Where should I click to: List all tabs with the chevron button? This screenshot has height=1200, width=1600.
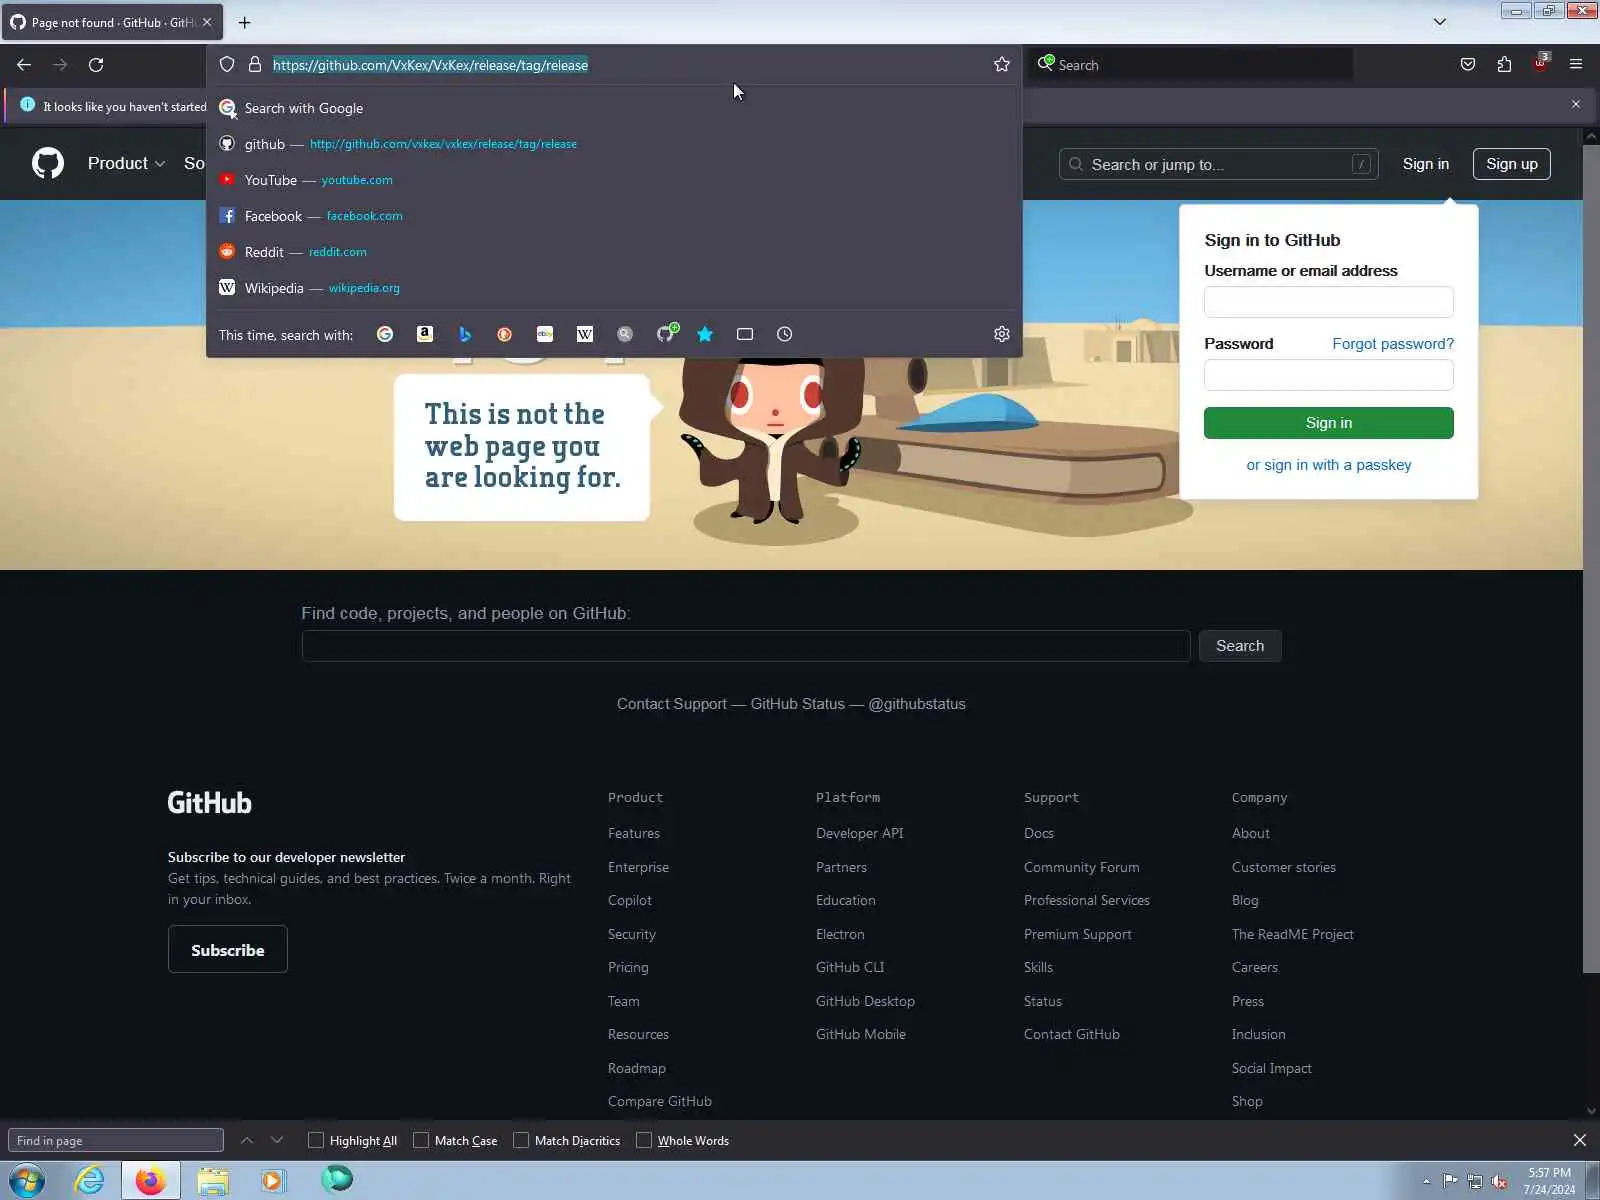(1440, 22)
